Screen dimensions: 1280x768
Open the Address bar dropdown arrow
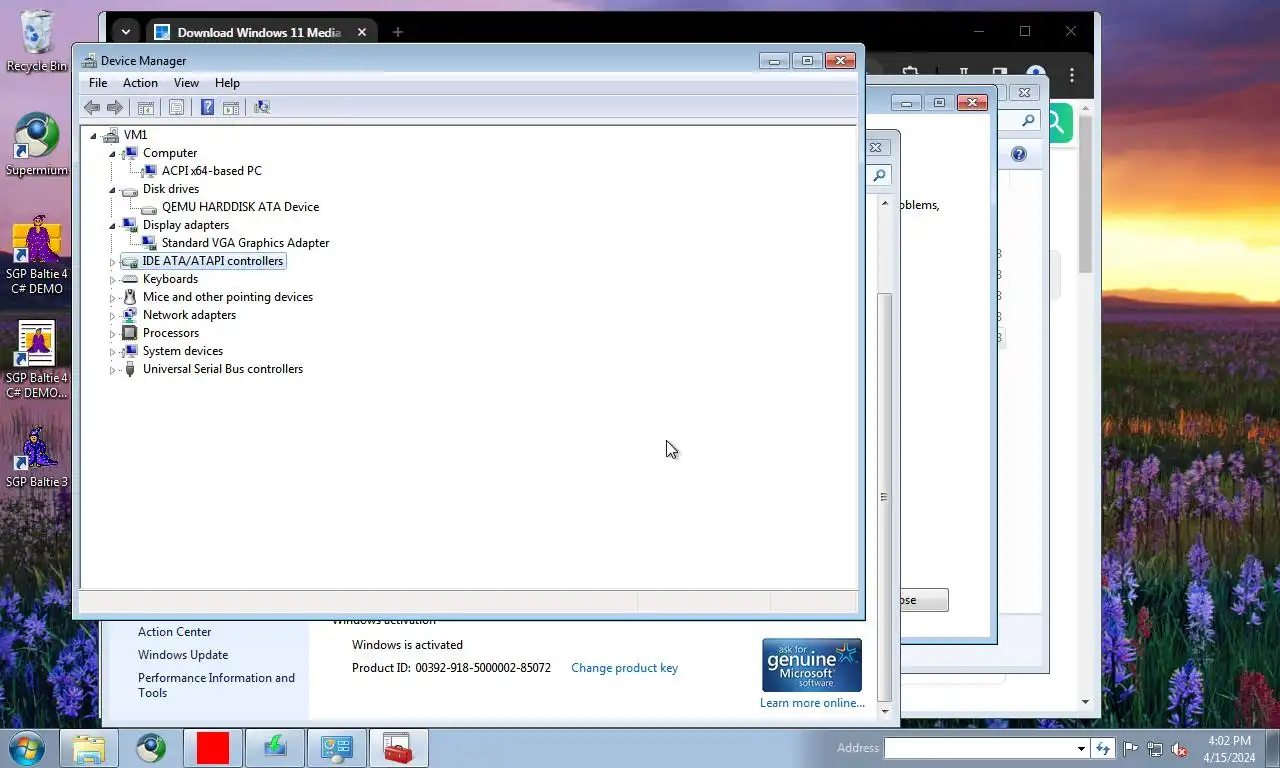1081,748
